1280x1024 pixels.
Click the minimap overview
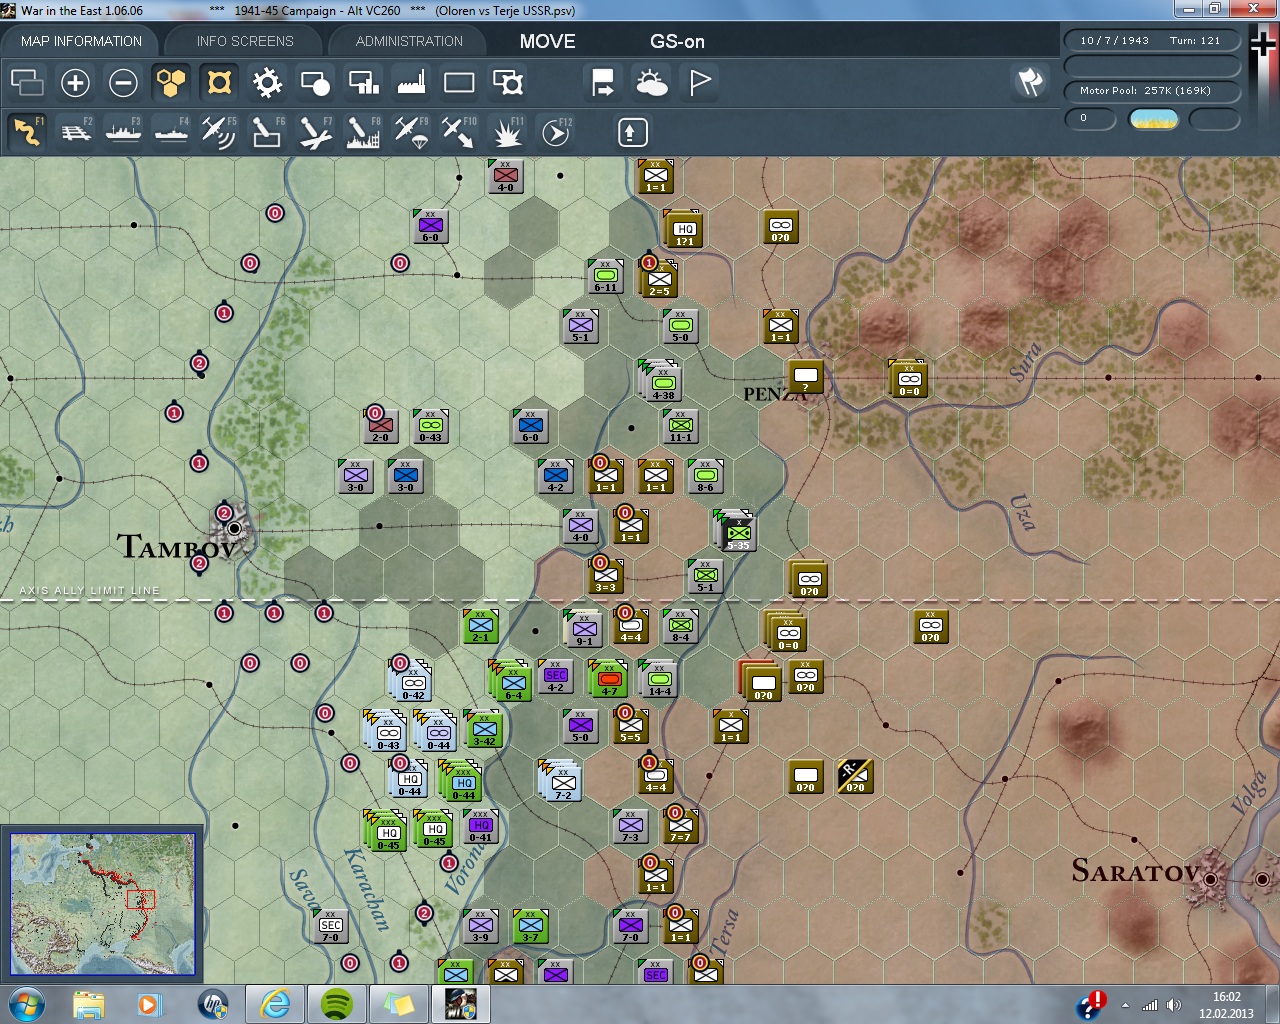coord(103,904)
